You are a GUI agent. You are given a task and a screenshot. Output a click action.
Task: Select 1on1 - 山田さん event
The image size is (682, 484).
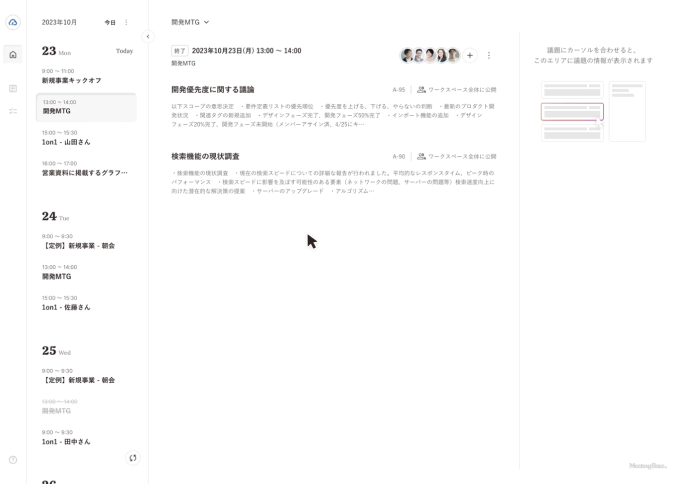coord(66,142)
